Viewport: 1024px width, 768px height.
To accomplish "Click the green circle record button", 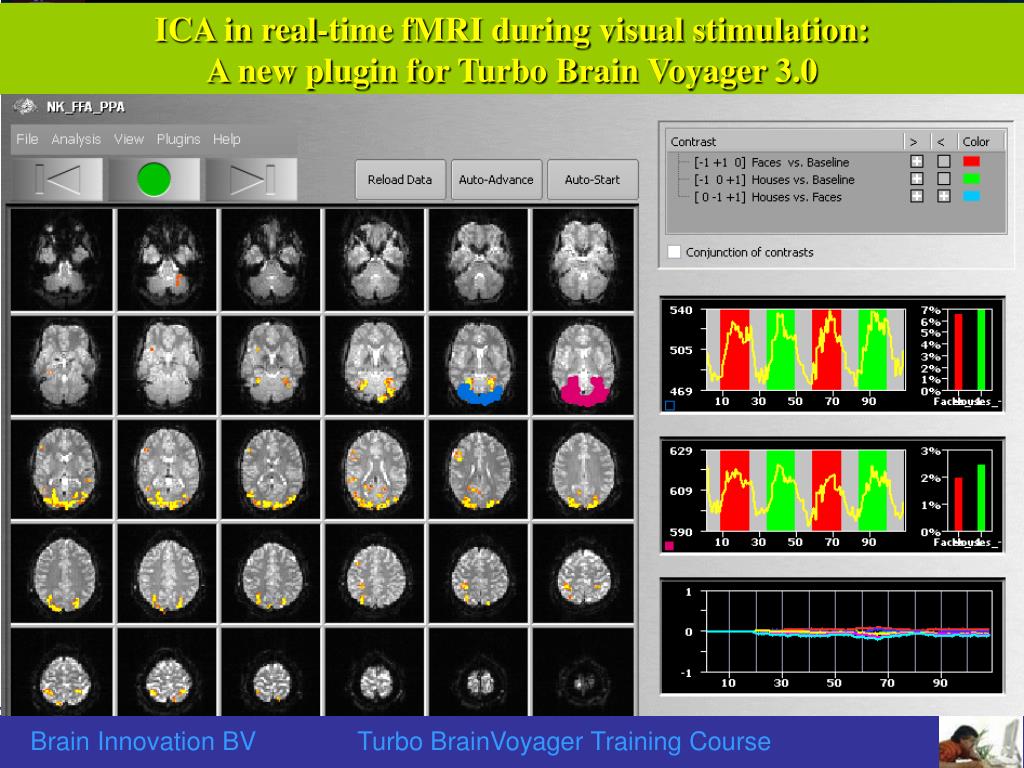I will 154,179.
